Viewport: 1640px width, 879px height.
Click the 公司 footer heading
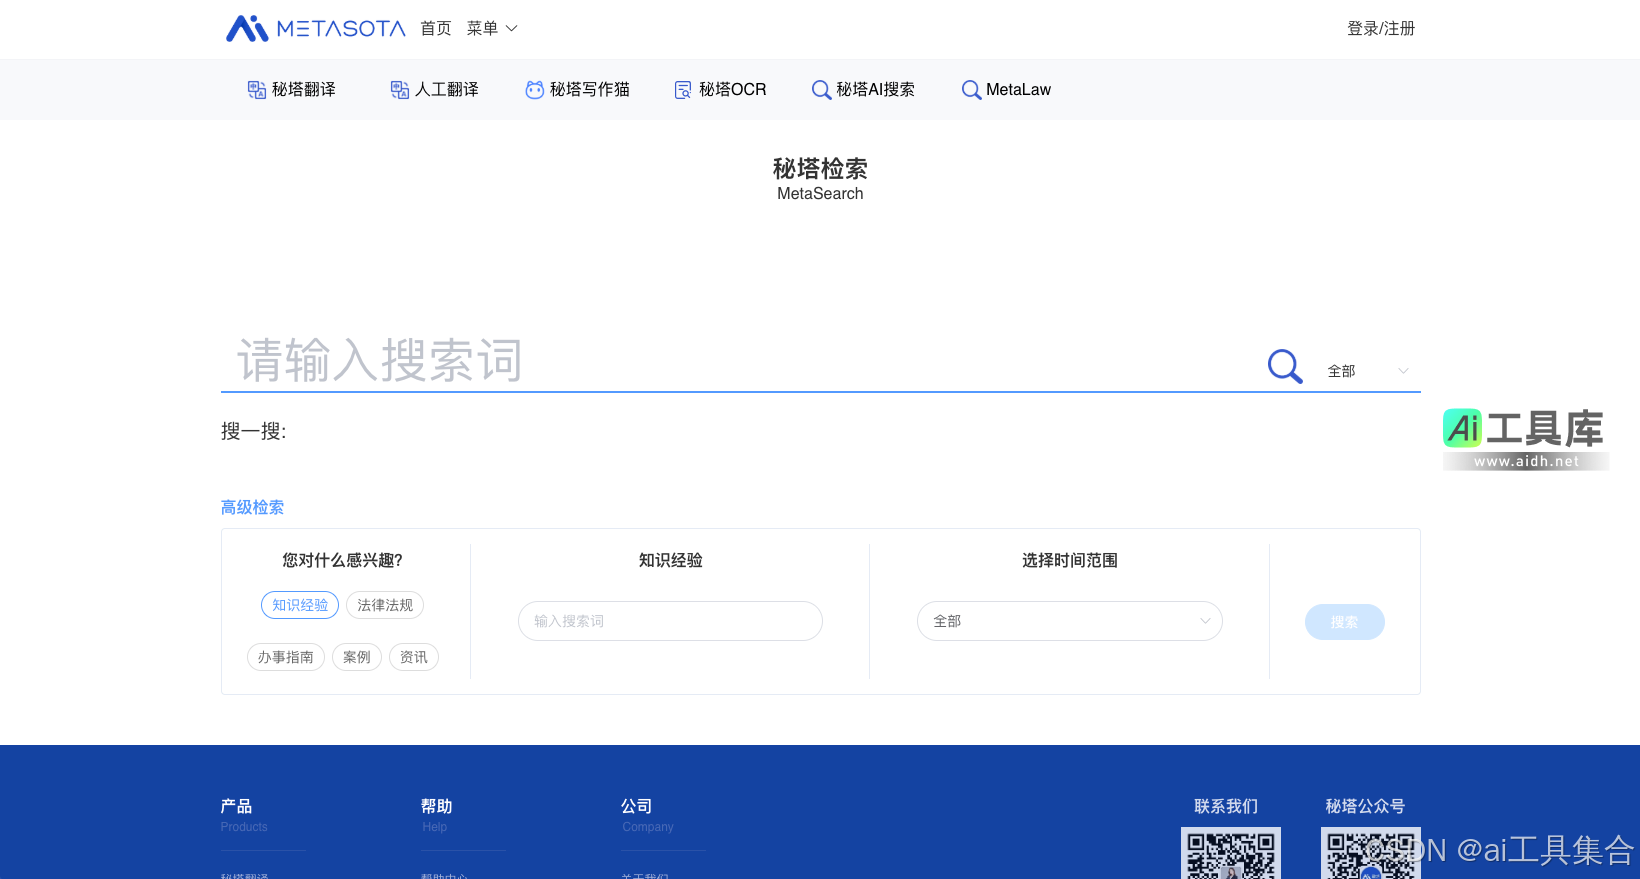click(x=637, y=806)
